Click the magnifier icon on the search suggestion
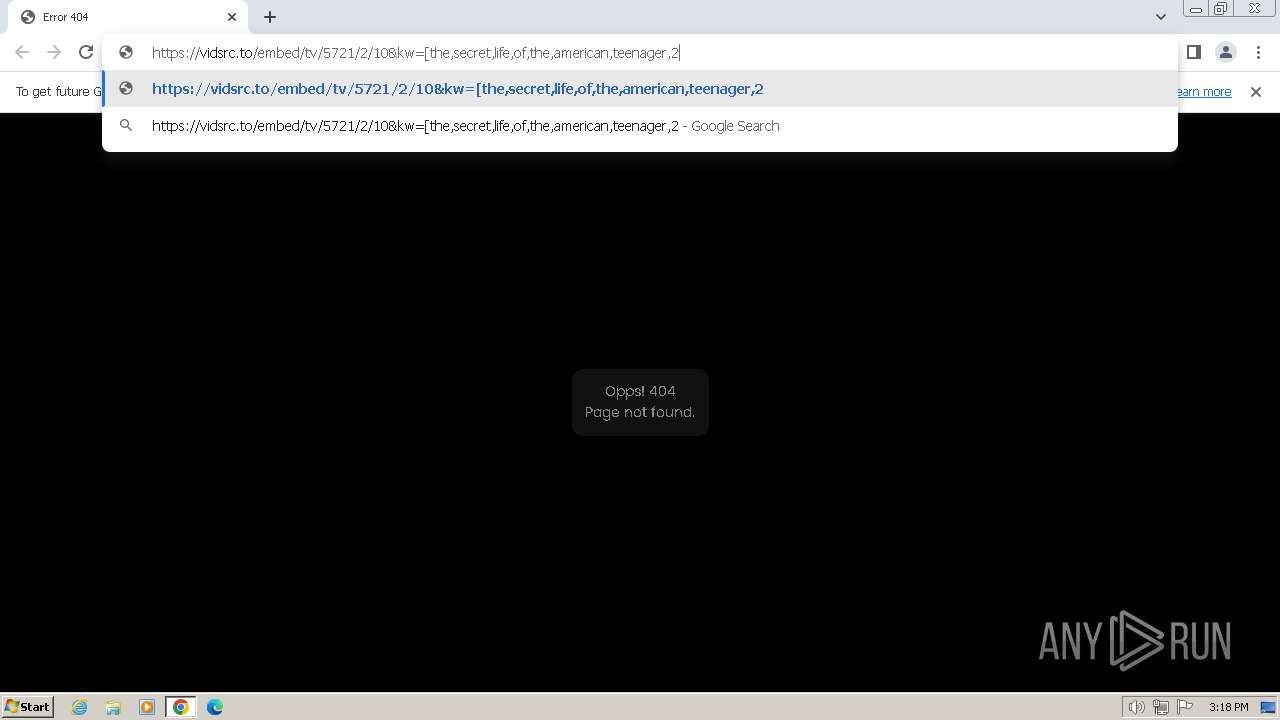1280x720 pixels. [x=126, y=126]
